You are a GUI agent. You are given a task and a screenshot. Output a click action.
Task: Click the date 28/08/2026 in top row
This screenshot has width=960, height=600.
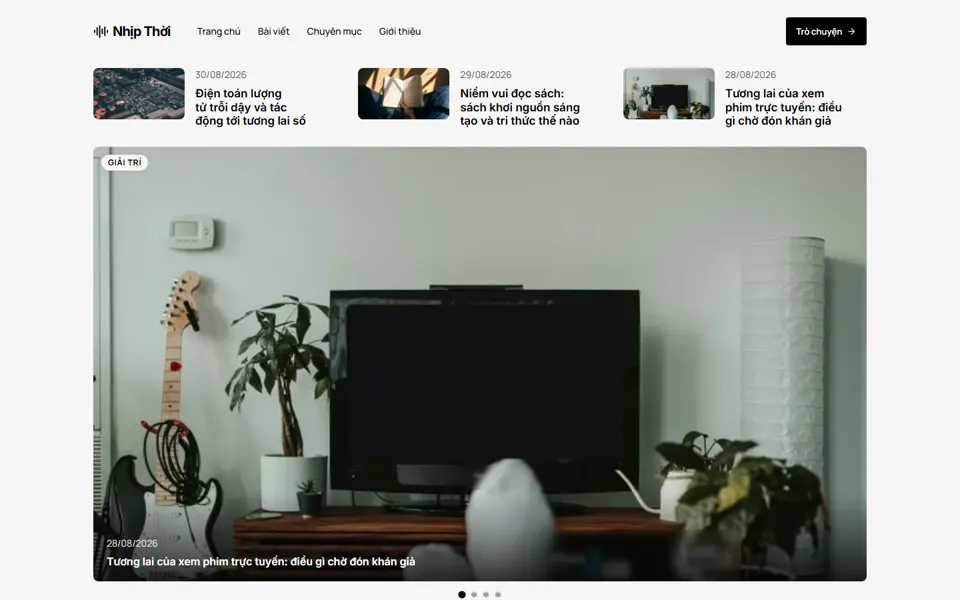click(x=751, y=75)
